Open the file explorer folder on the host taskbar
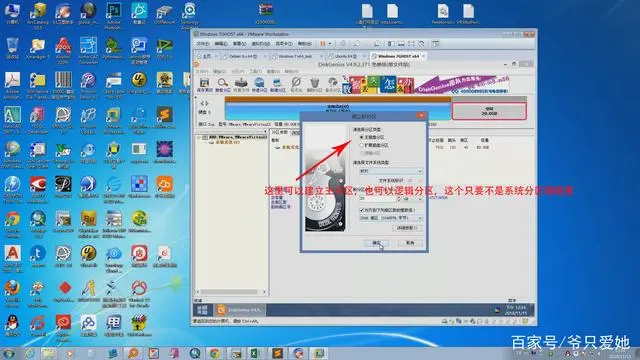This screenshot has width=640, height=360. (49, 353)
